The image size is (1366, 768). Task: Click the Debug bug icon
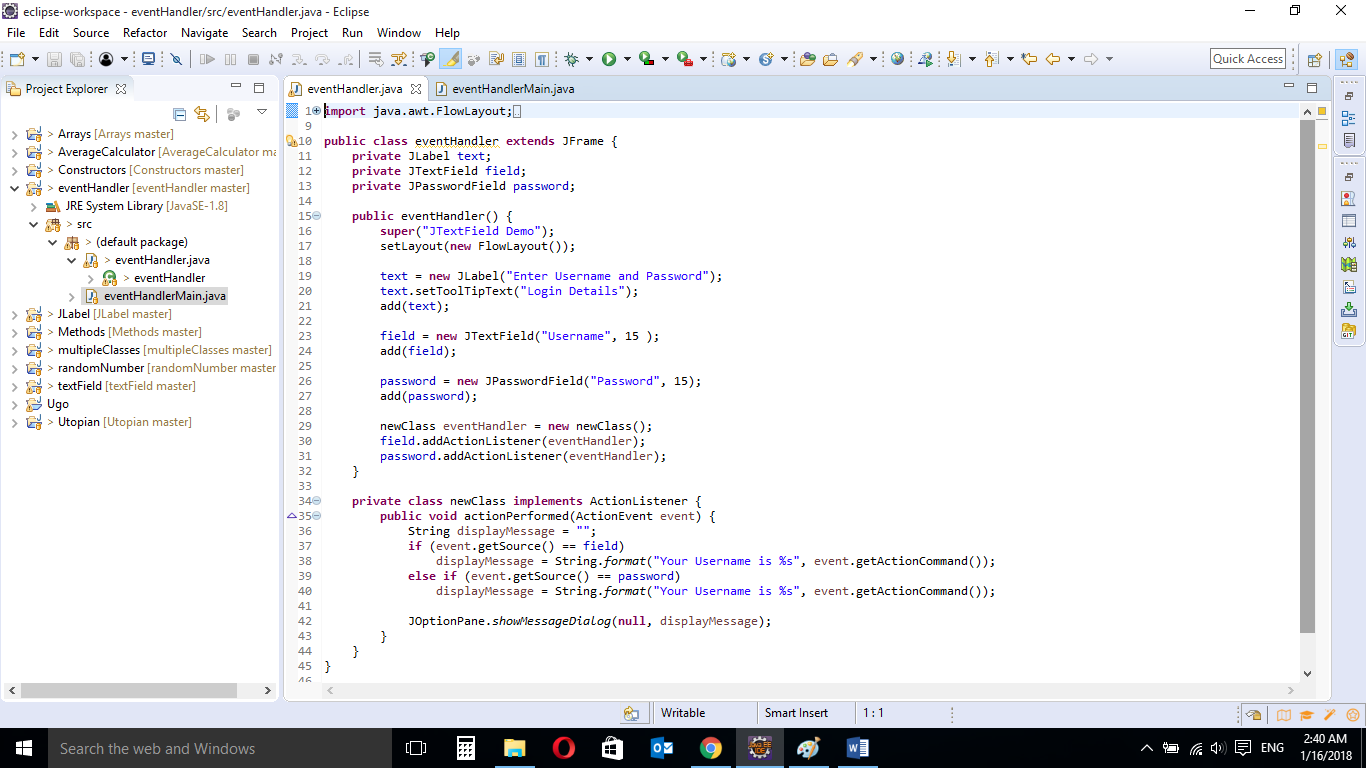tap(571, 59)
